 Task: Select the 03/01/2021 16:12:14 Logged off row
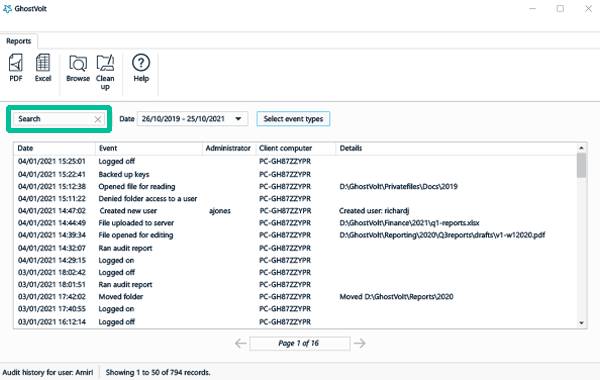[295, 322]
